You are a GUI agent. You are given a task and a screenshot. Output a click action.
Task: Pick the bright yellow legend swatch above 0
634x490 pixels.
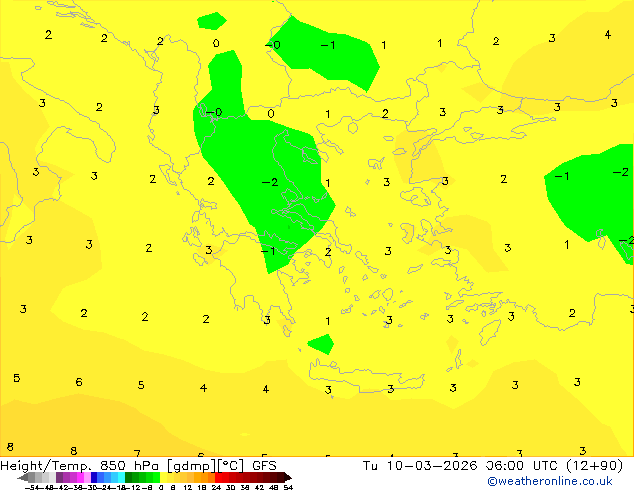click(163, 477)
